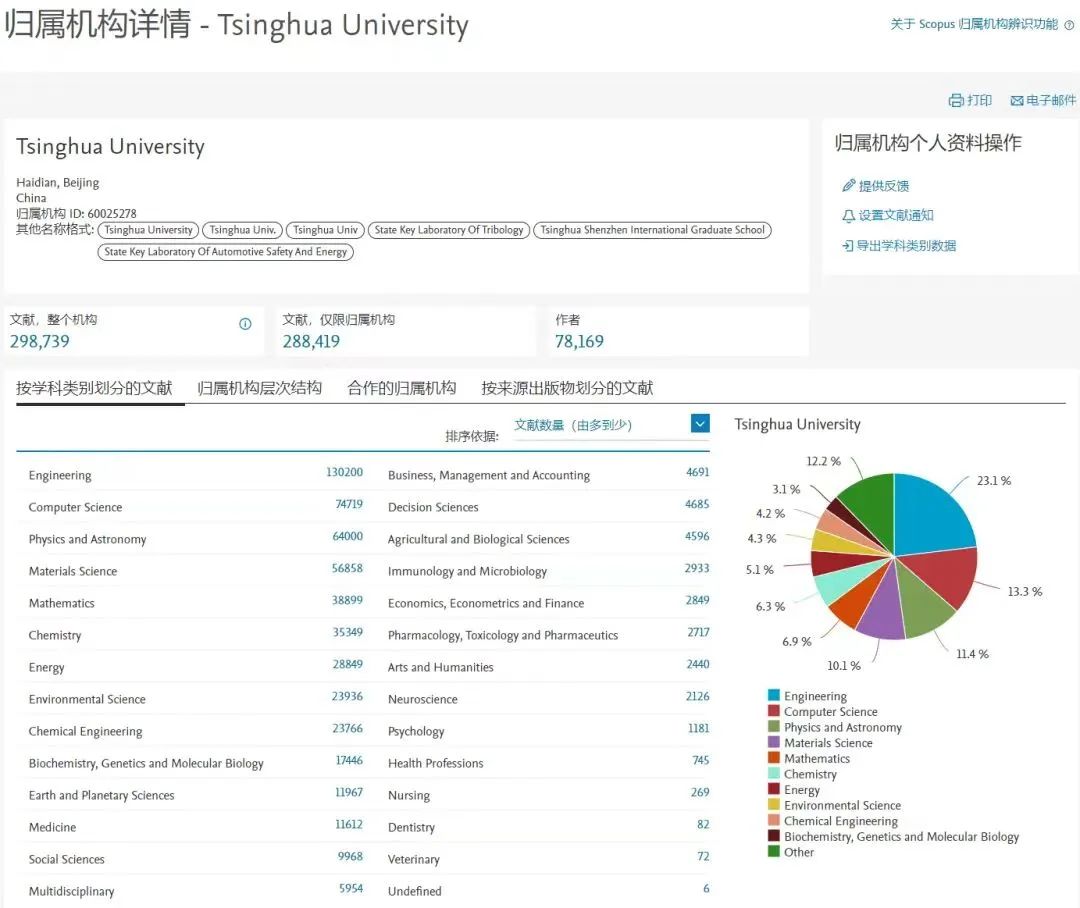This screenshot has width=1080, height=908.
Task: Click the Chemistry legend swatch
Action: click(x=773, y=773)
